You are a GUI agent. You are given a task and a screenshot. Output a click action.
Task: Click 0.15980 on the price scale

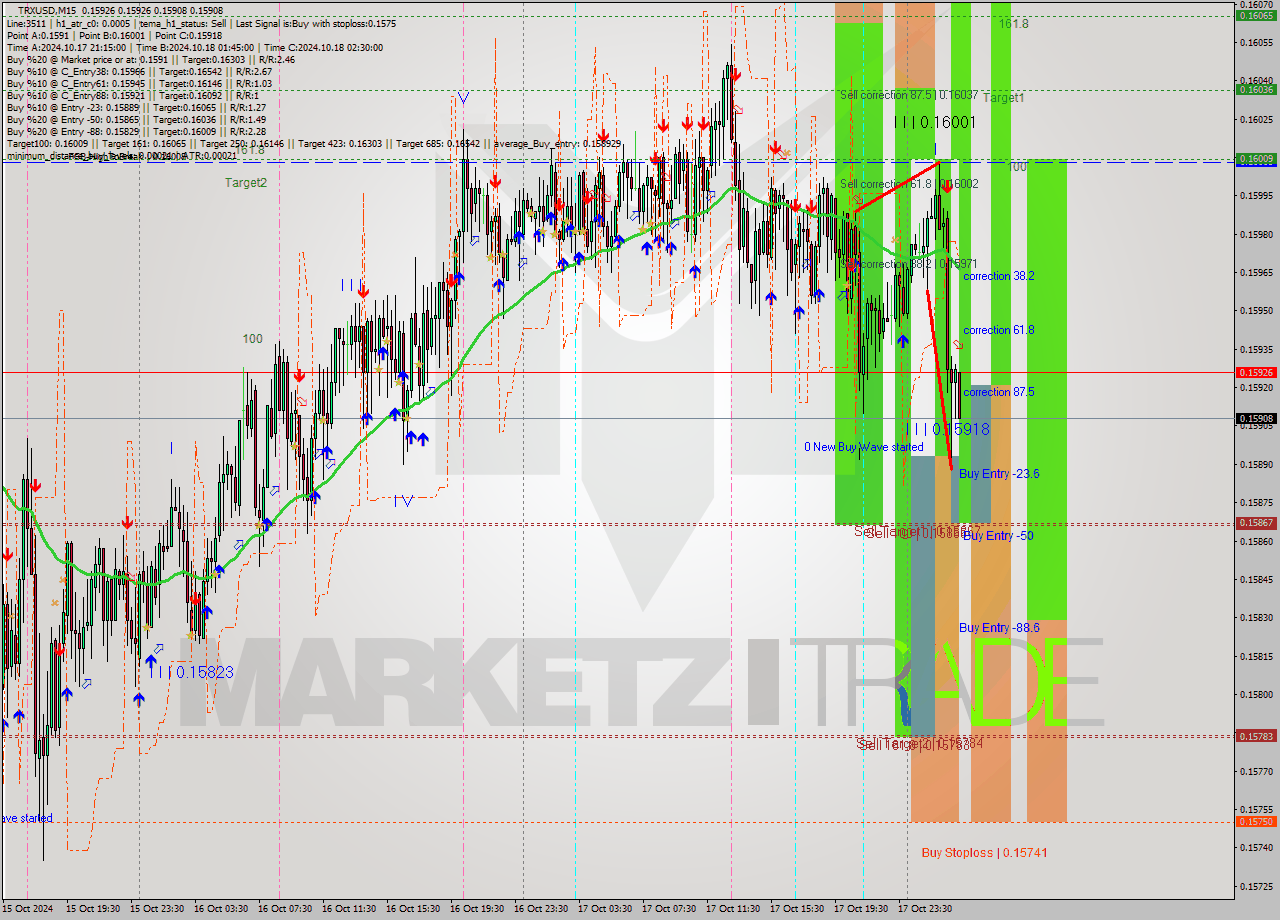coord(1256,234)
